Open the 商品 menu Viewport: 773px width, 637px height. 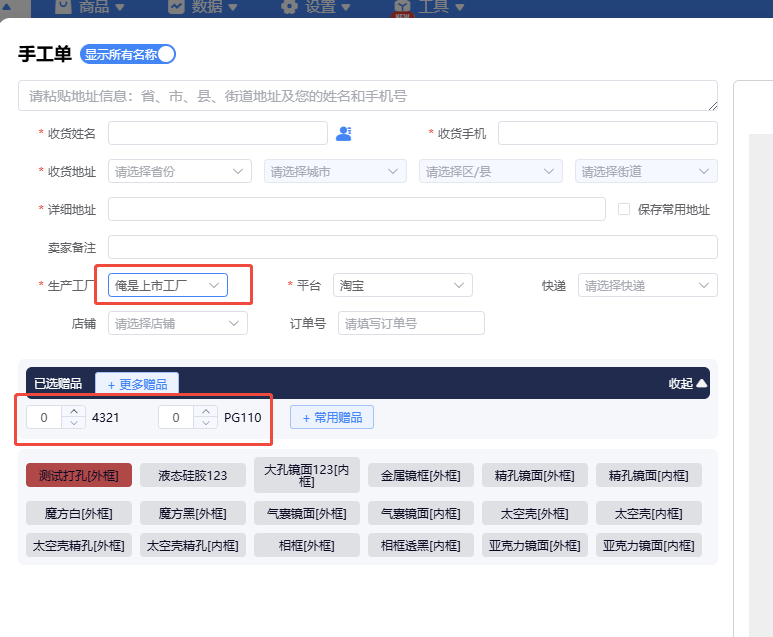pos(101,6)
